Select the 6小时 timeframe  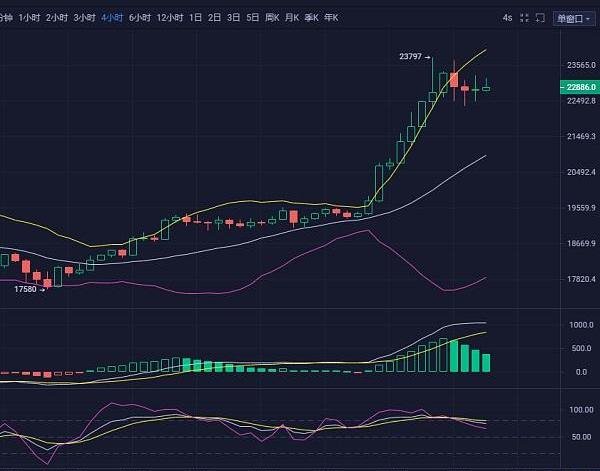140,18
